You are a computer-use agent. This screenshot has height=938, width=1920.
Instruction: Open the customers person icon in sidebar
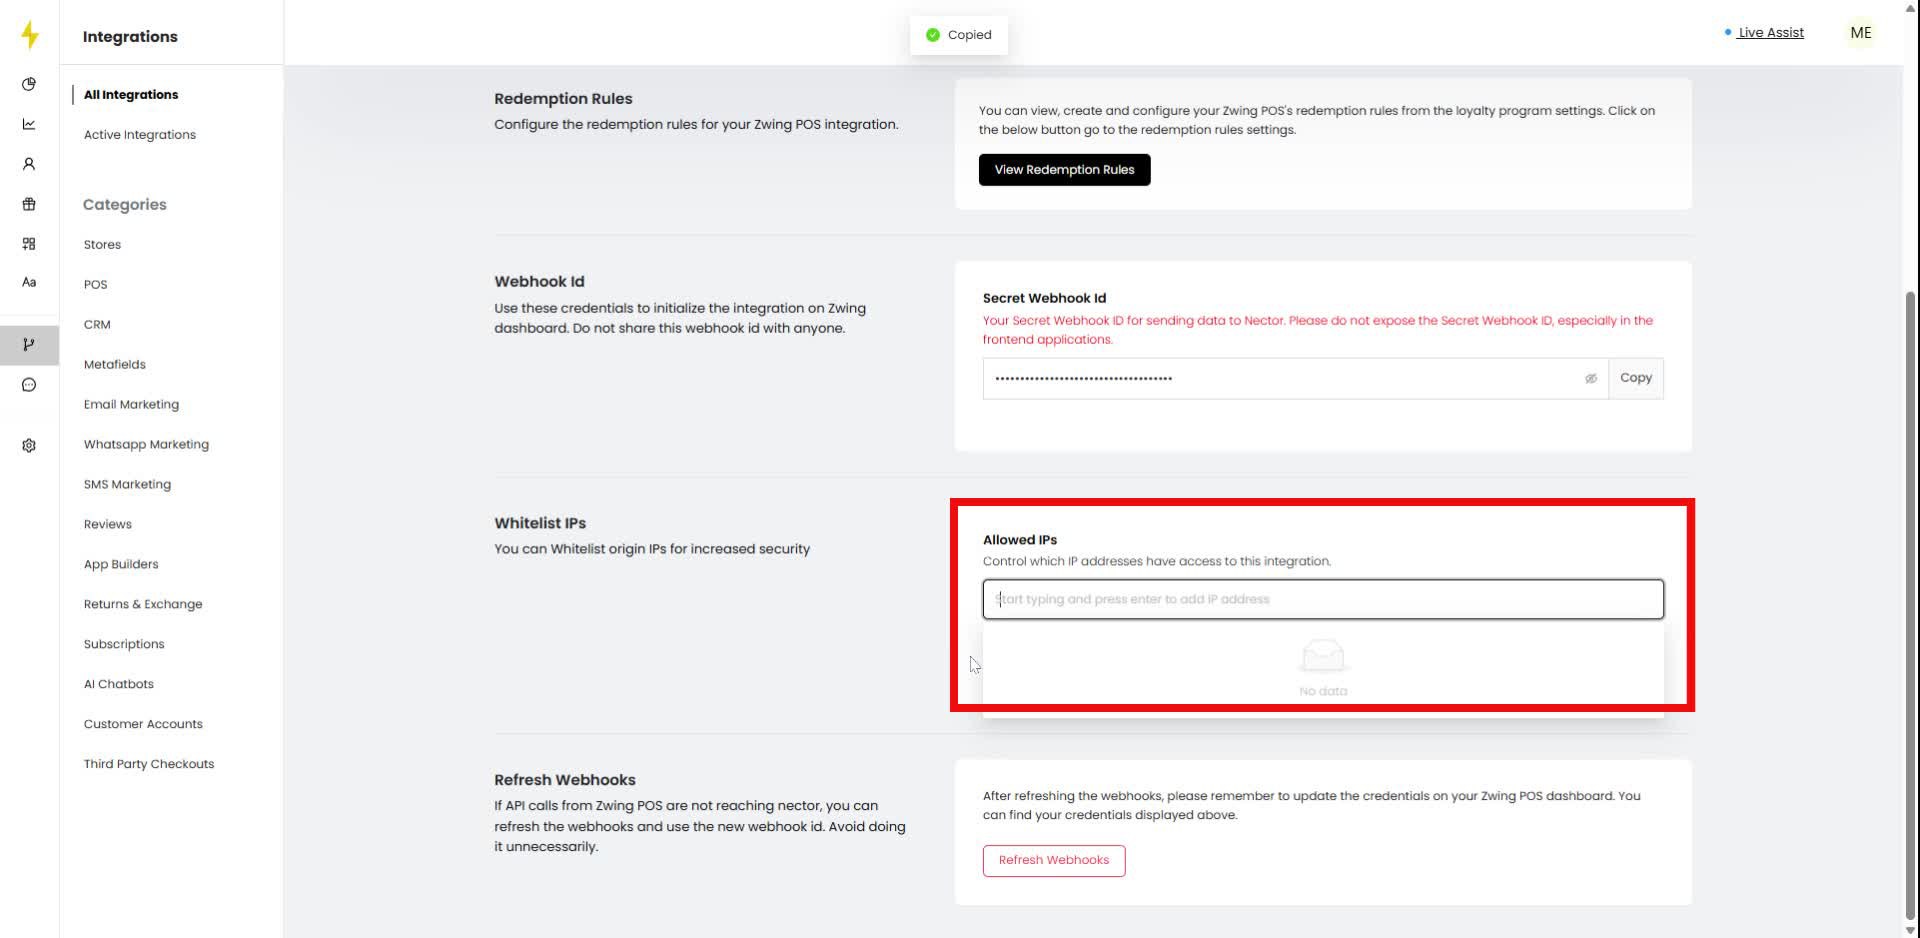point(29,163)
